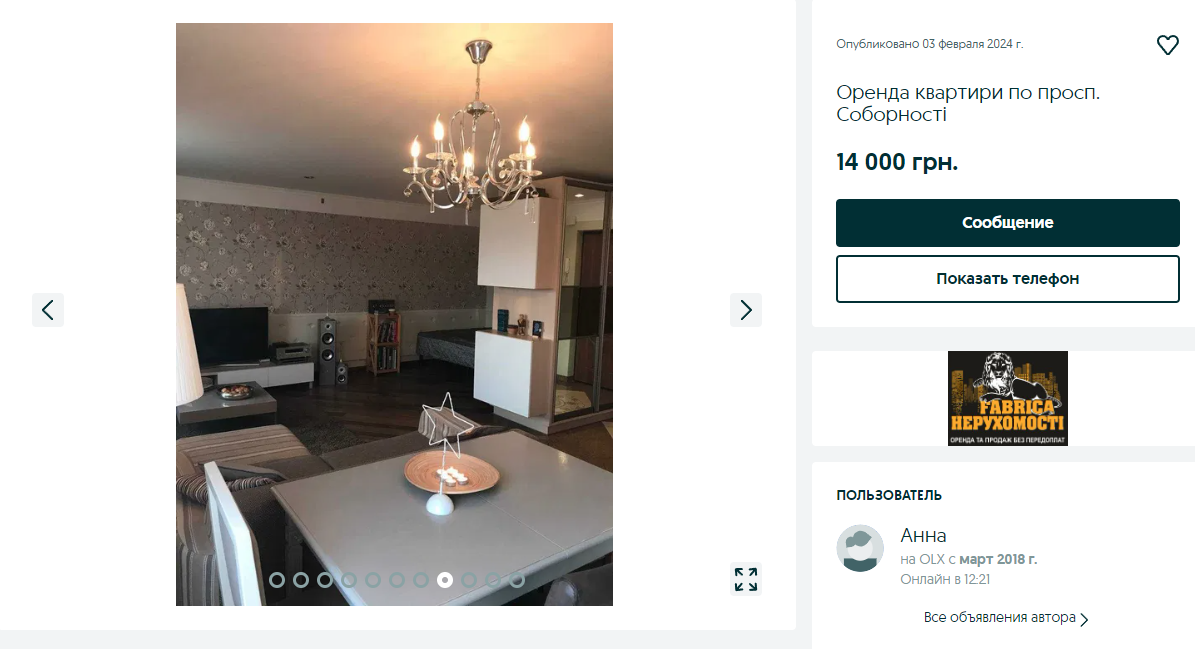Click the Сообщение button
This screenshot has width=1195, height=649.
coord(1008,222)
